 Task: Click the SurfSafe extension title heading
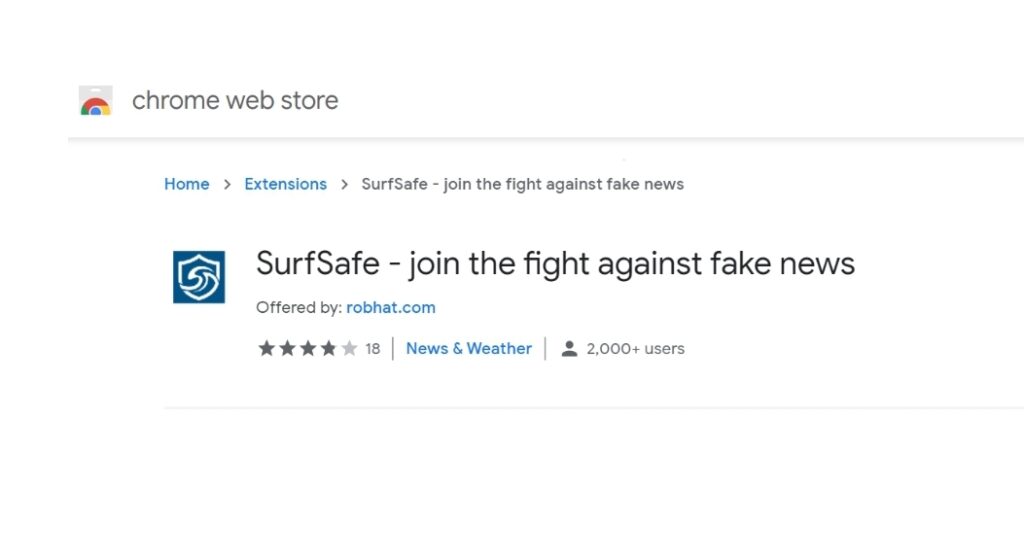click(555, 264)
